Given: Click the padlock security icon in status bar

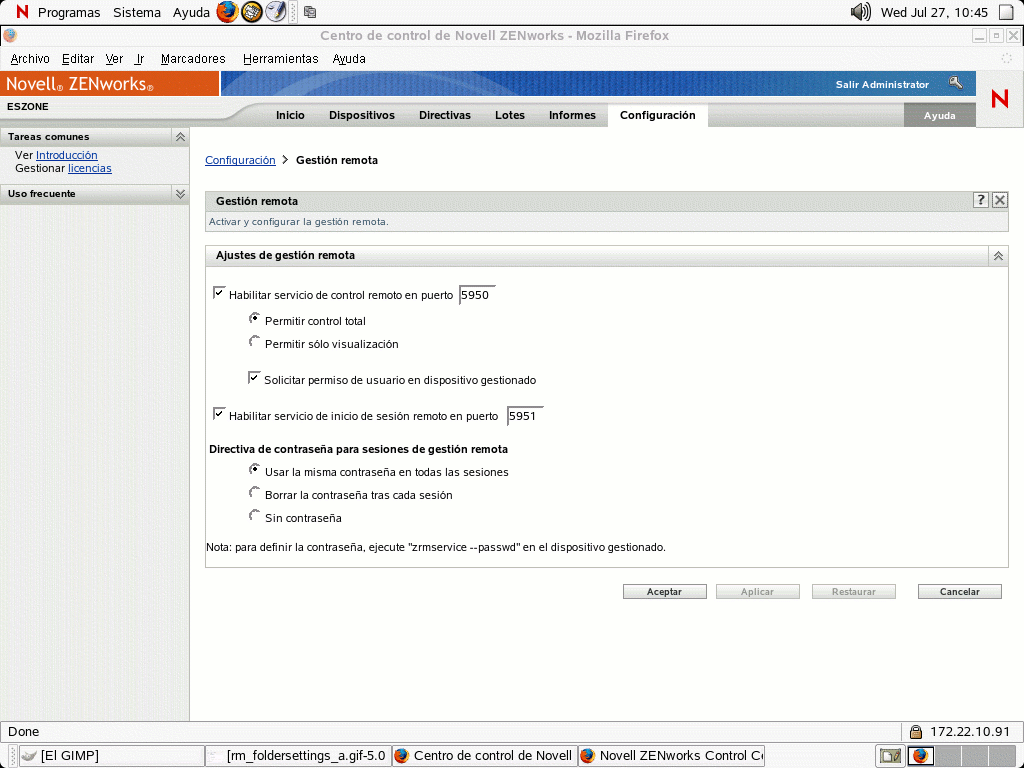Looking at the screenshot, I should click(x=915, y=732).
